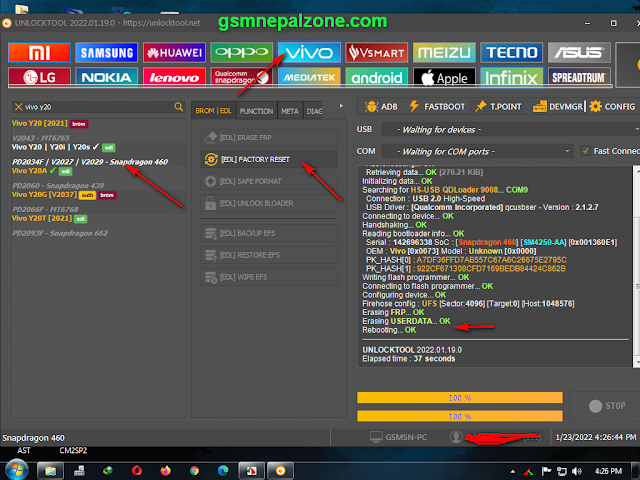Open the DEVMGR device manager

558,107
